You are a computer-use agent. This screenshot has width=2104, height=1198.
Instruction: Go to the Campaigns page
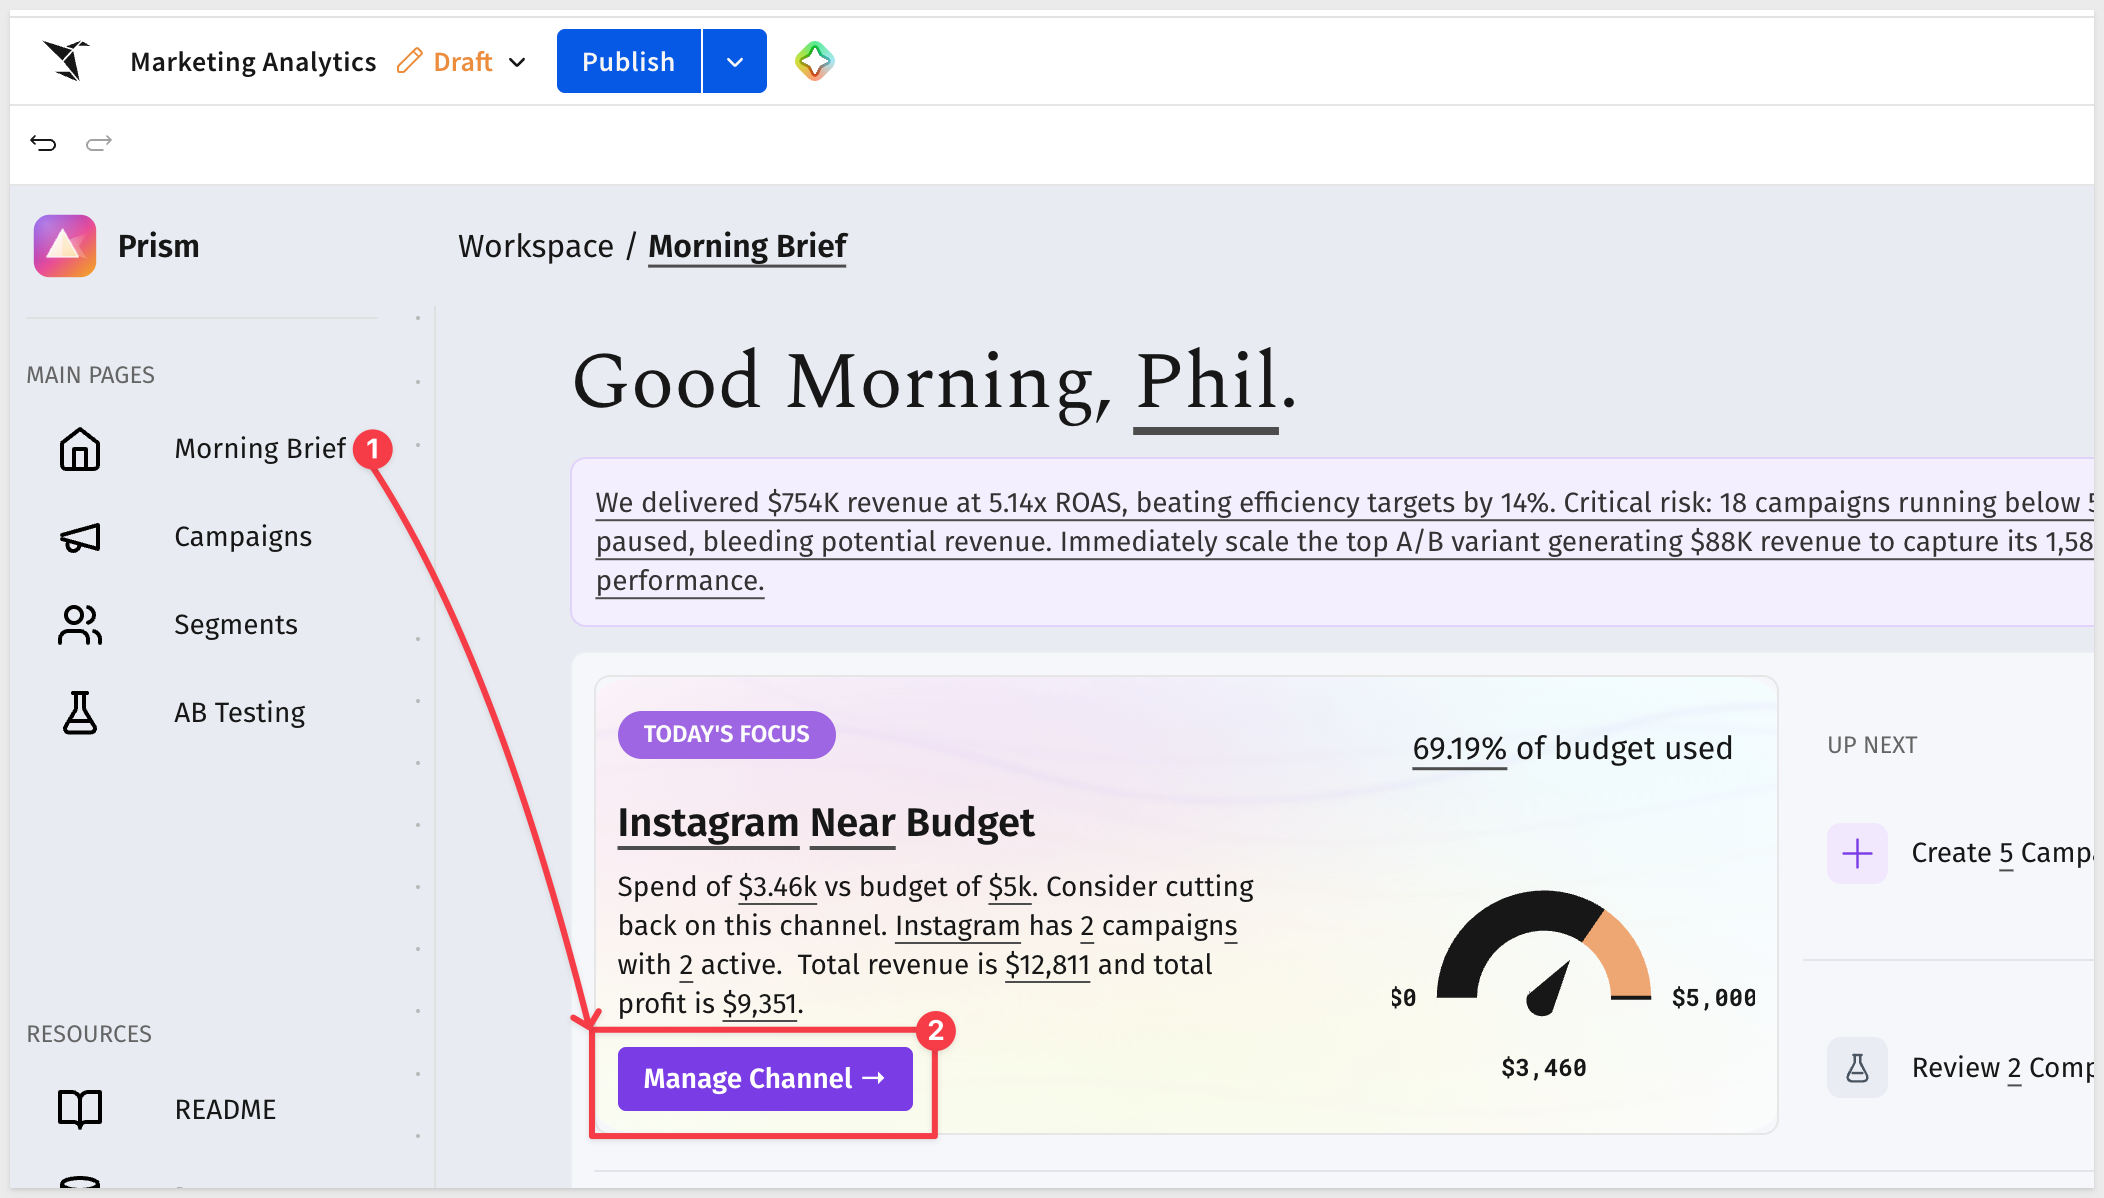243,537
